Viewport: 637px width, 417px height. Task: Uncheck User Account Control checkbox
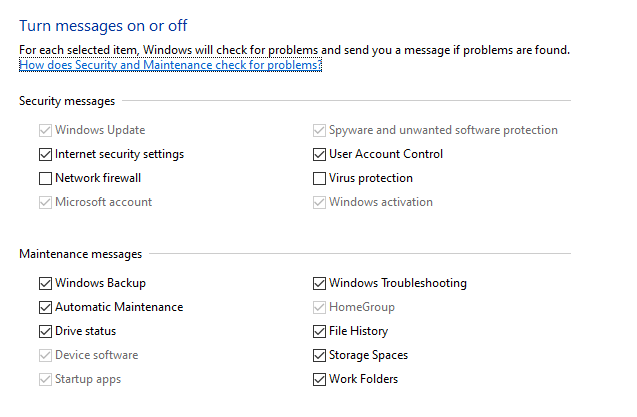[x=319, y=154]
